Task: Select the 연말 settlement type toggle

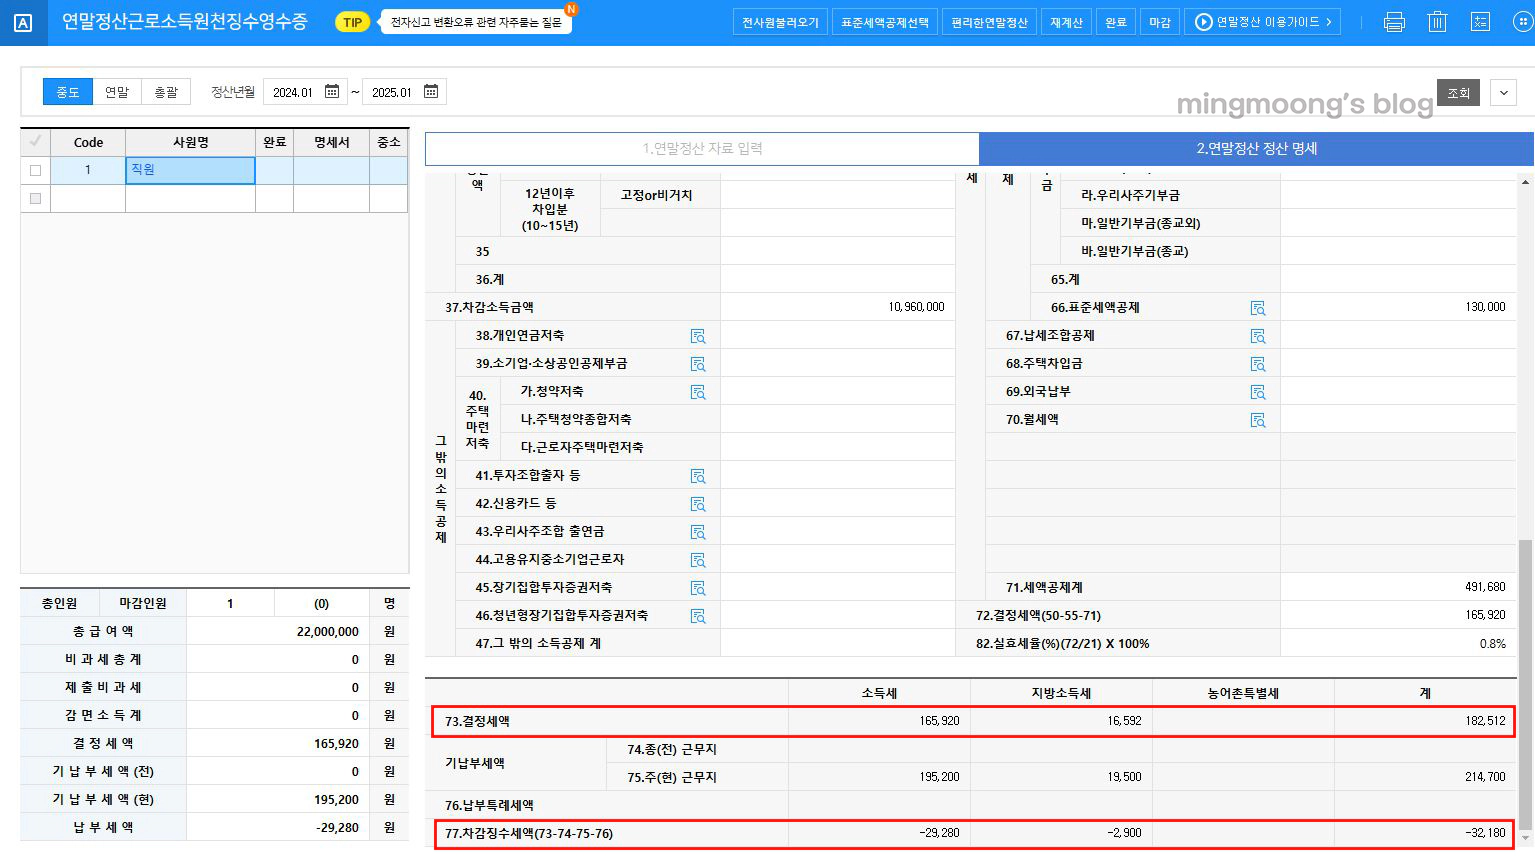Action: coord(117,92)
